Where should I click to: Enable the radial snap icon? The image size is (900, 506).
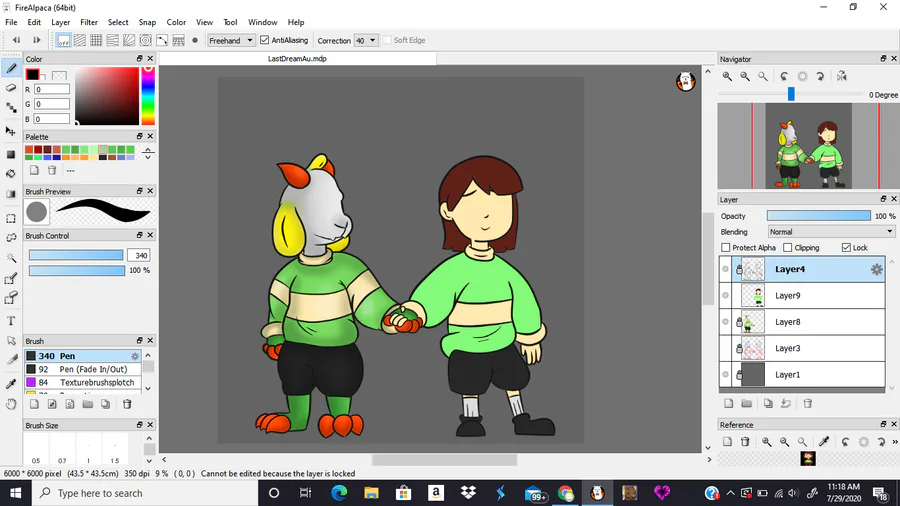click(x=129, y=40)
